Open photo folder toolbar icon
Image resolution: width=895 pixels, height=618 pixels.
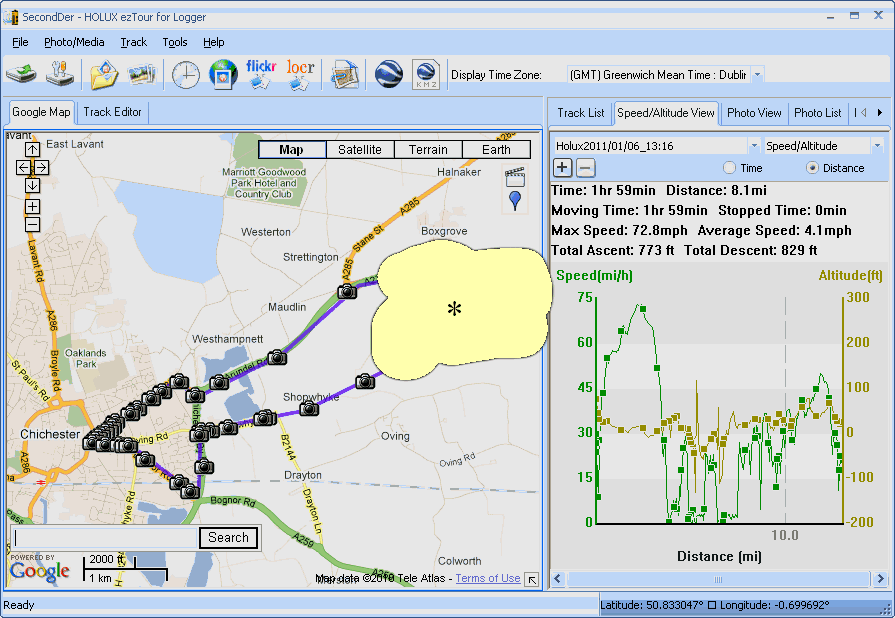103,74
